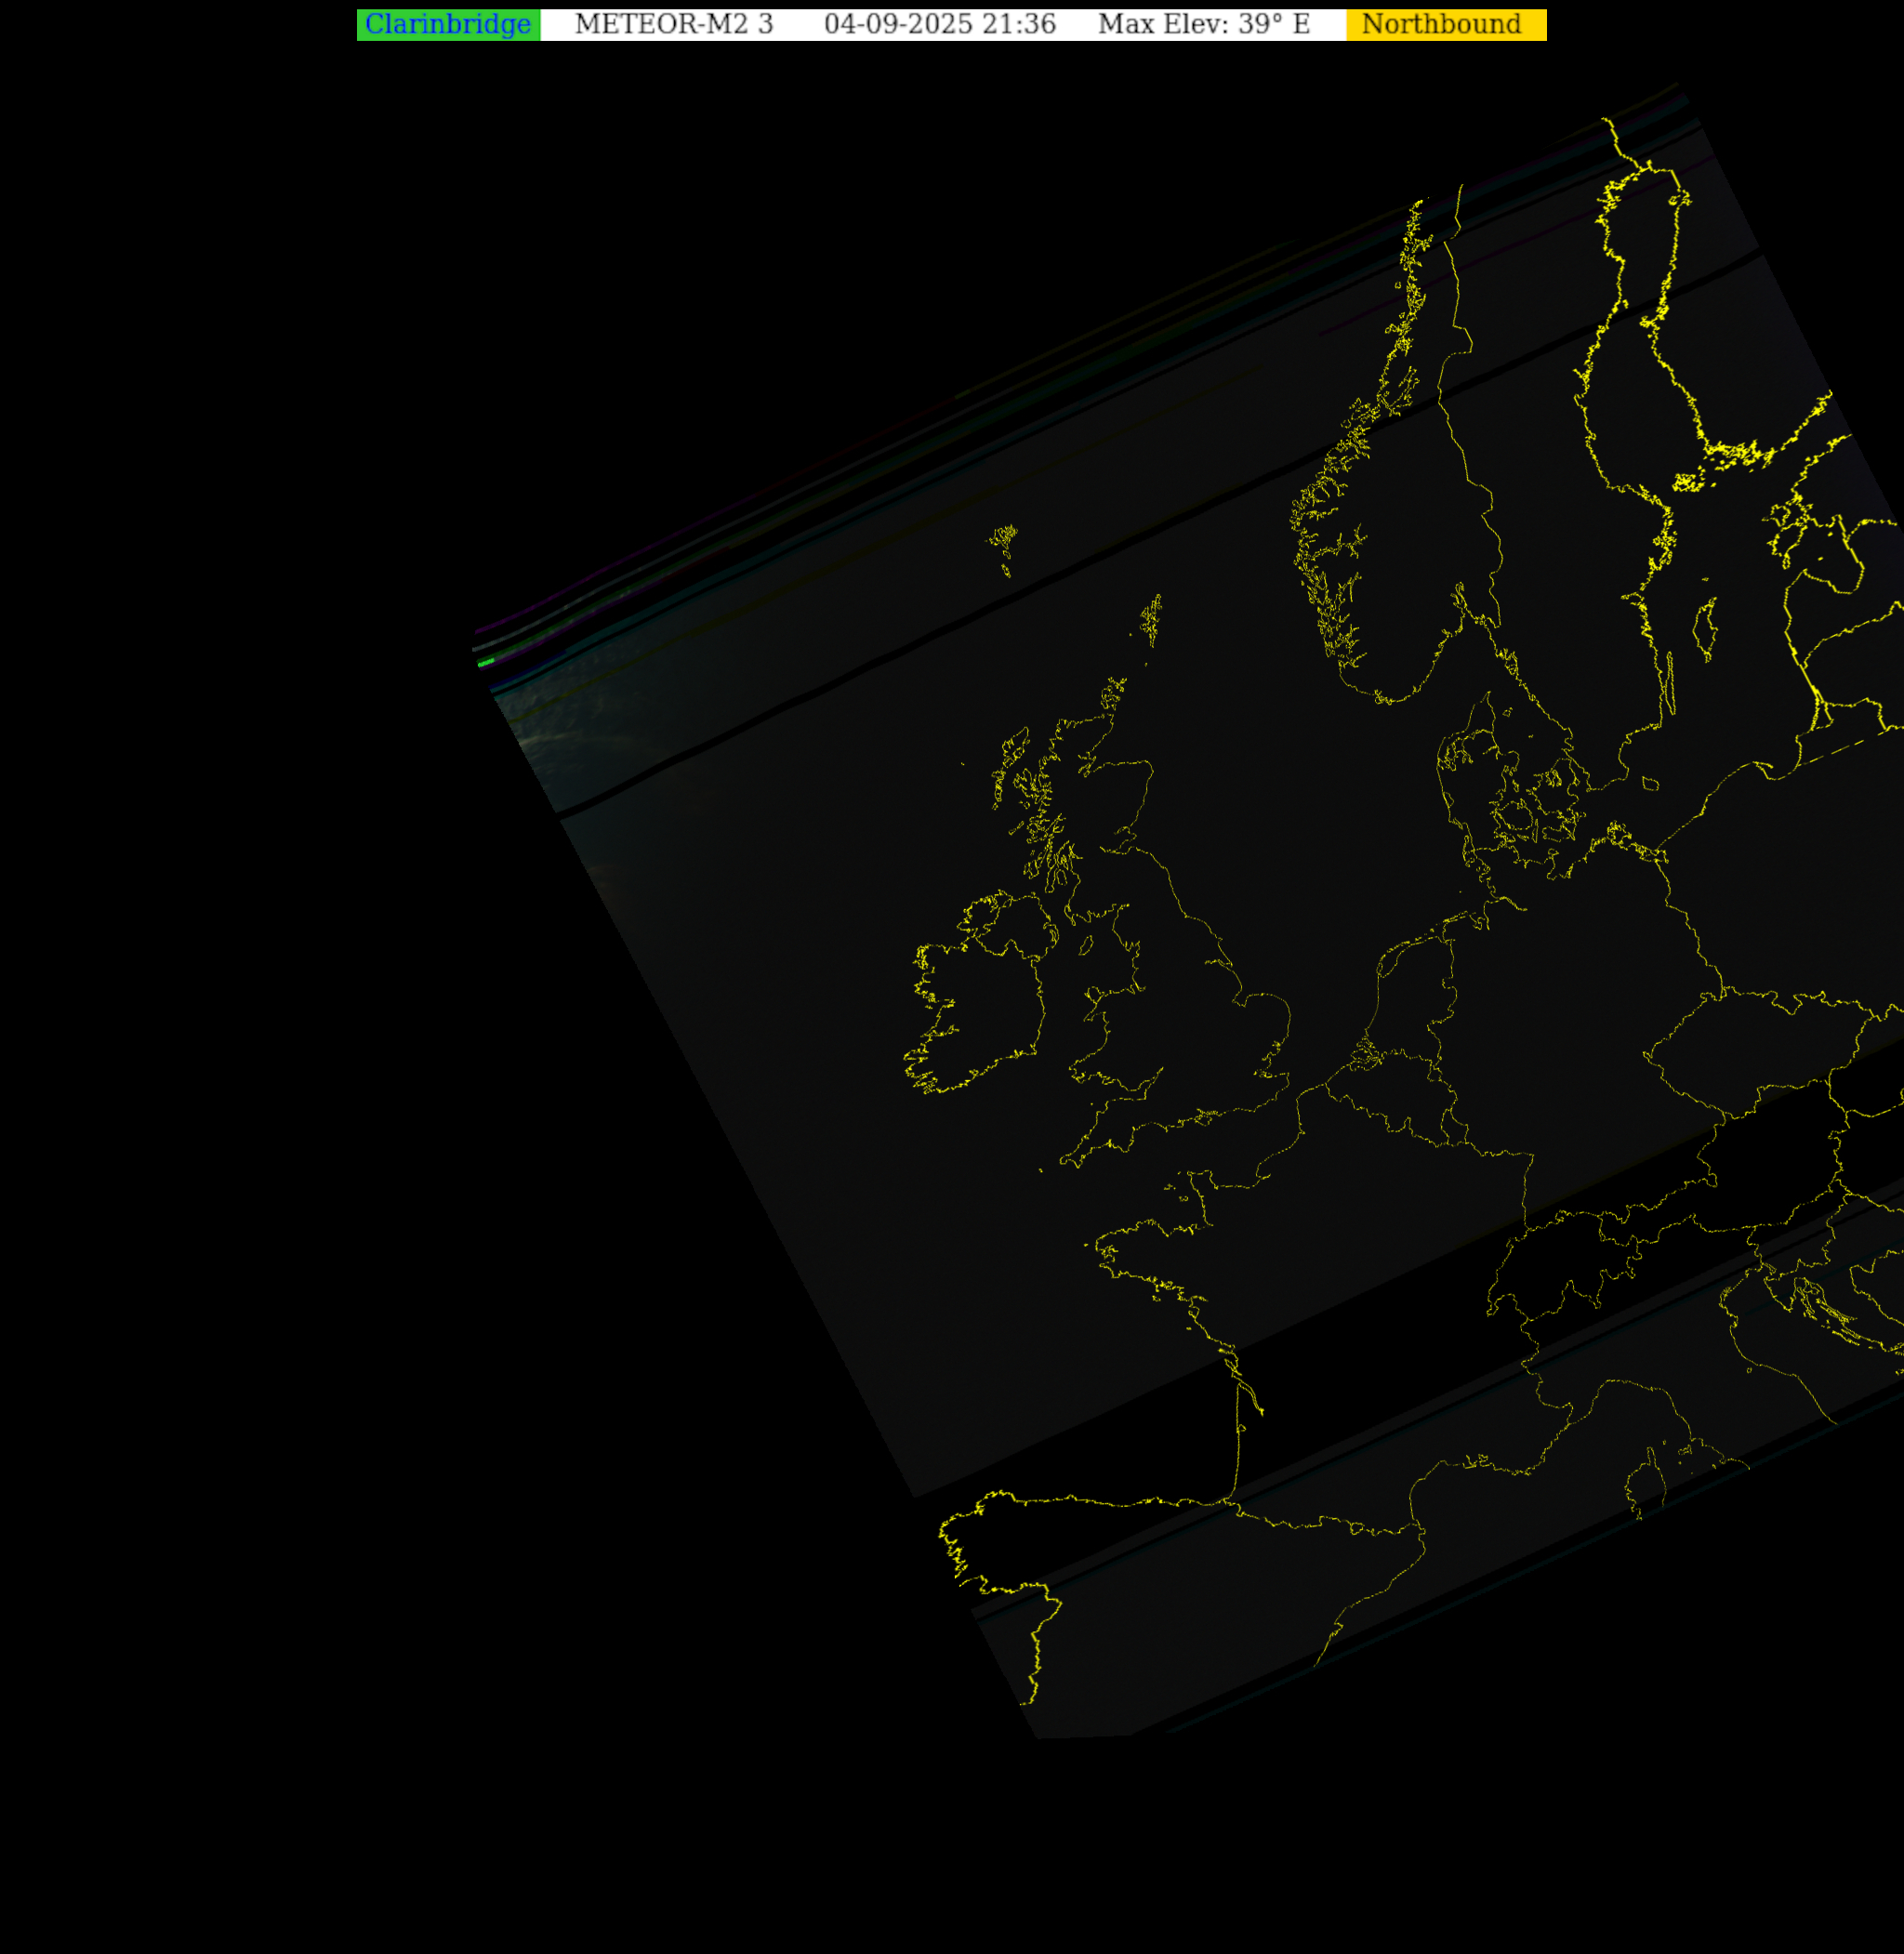Click the yellow "Northbound" direction label

1446,25
